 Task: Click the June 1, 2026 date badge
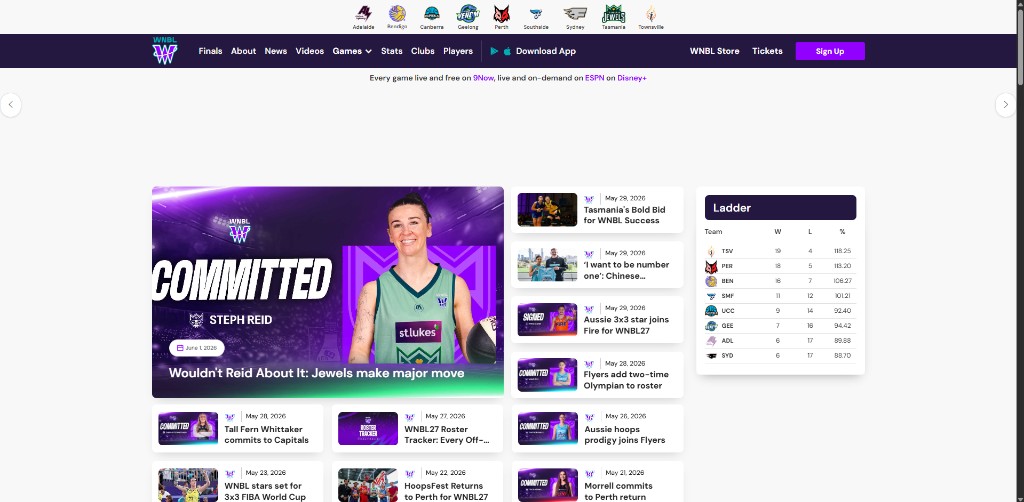(x=197, y=348)
